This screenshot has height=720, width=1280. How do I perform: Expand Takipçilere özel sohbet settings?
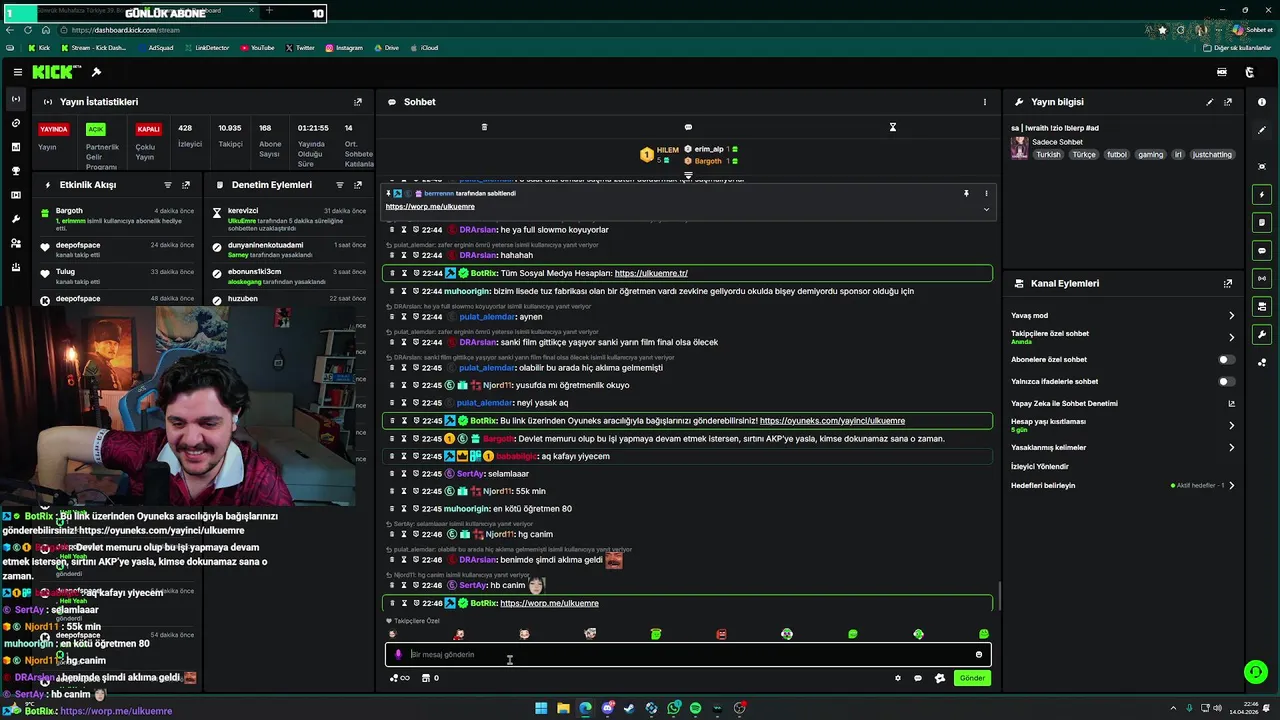[x=1231, y=337]
